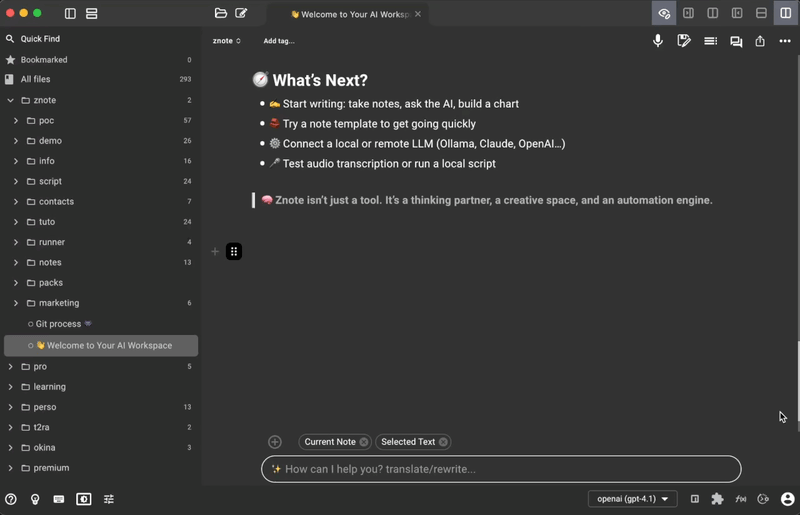
Task: Start voice dictation with microphone icon
Action: pos(658,41)
